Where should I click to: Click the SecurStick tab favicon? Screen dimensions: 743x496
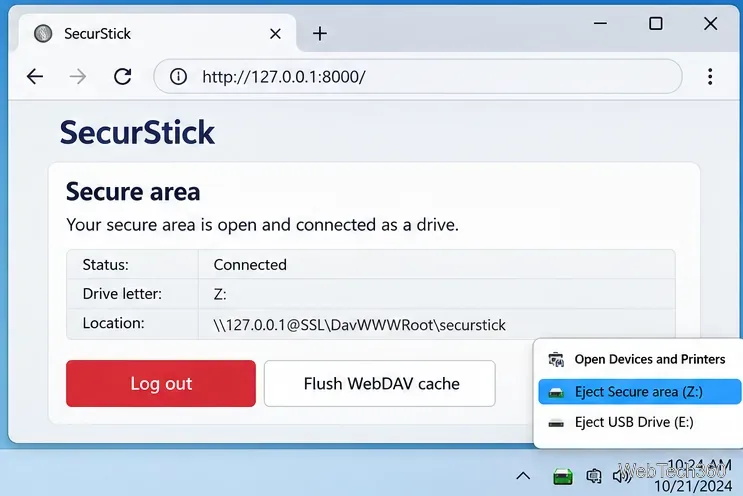(x=43, y=34)
